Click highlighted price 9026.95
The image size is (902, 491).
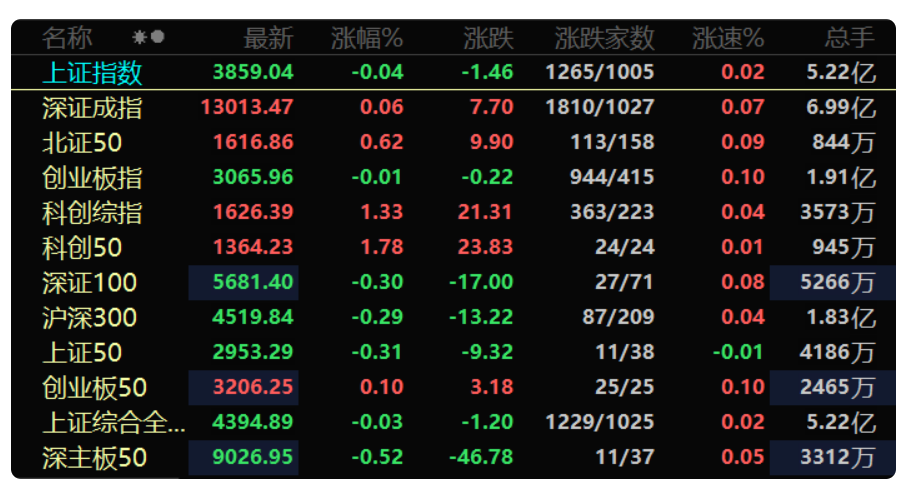pyautogui.click(x=243, y=458)
